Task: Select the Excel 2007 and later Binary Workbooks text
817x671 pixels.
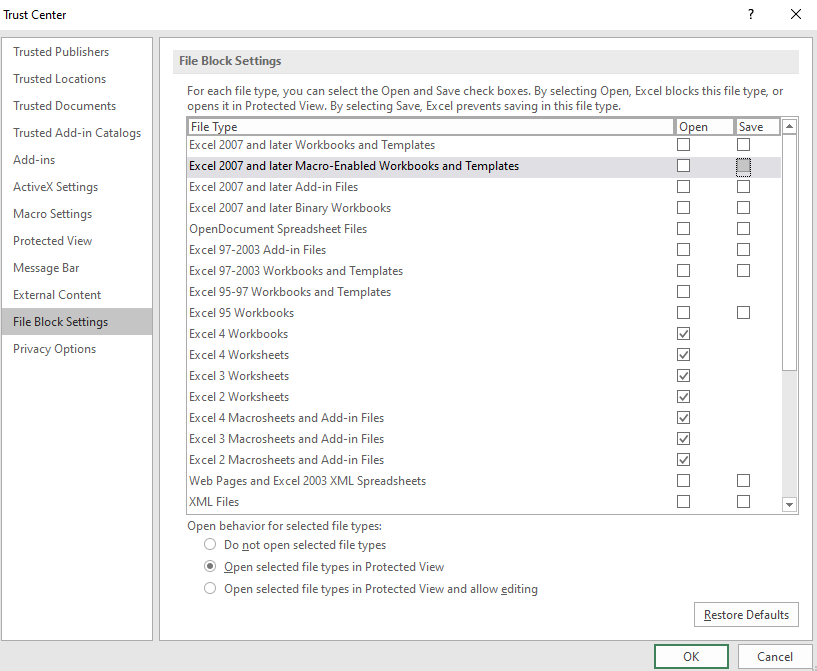Action: click(x=290, y=208)
